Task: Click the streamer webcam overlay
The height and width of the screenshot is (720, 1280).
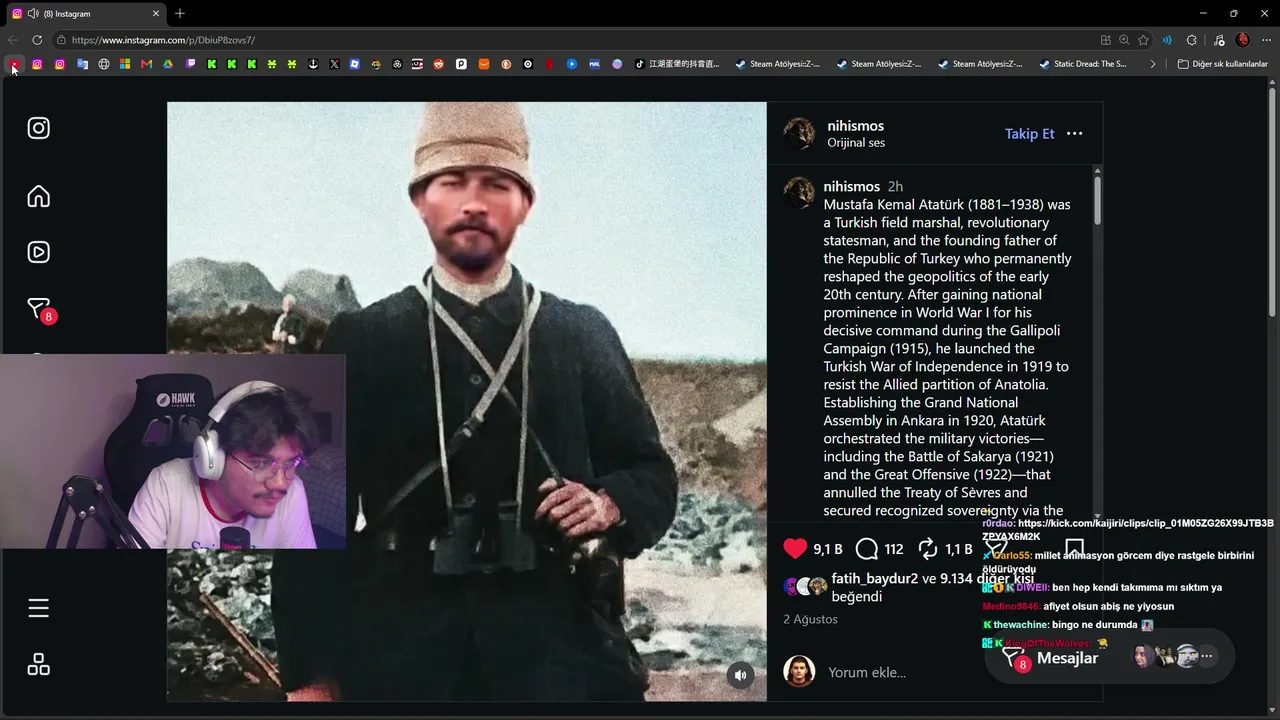Action: tap(173, 451)
